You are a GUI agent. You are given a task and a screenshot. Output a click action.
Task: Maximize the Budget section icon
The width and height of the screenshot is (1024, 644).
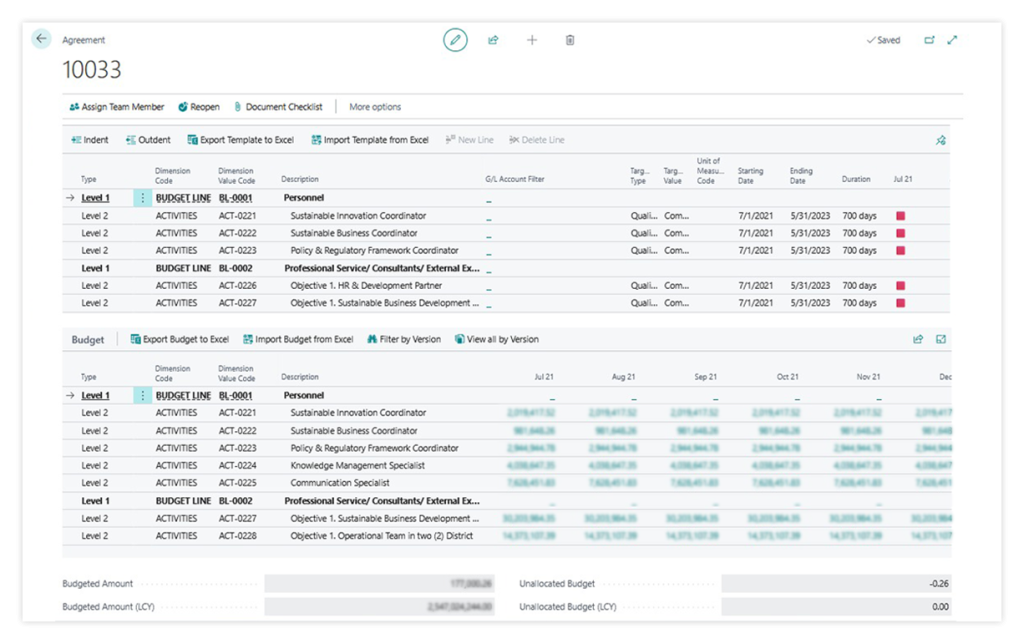[x=940, y=339]
